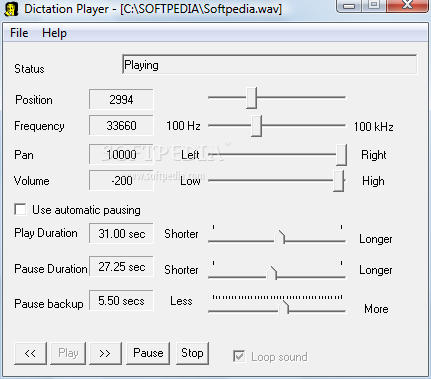Click the Less label beside Pause backup

[181, 301]
